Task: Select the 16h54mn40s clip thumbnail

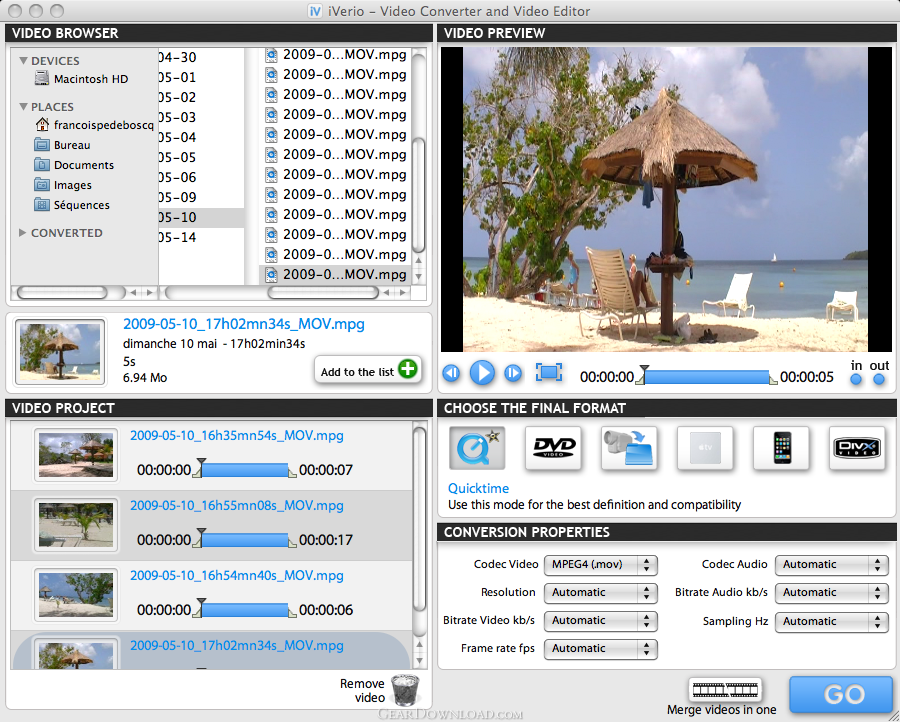Action: [x=76, y=595]
